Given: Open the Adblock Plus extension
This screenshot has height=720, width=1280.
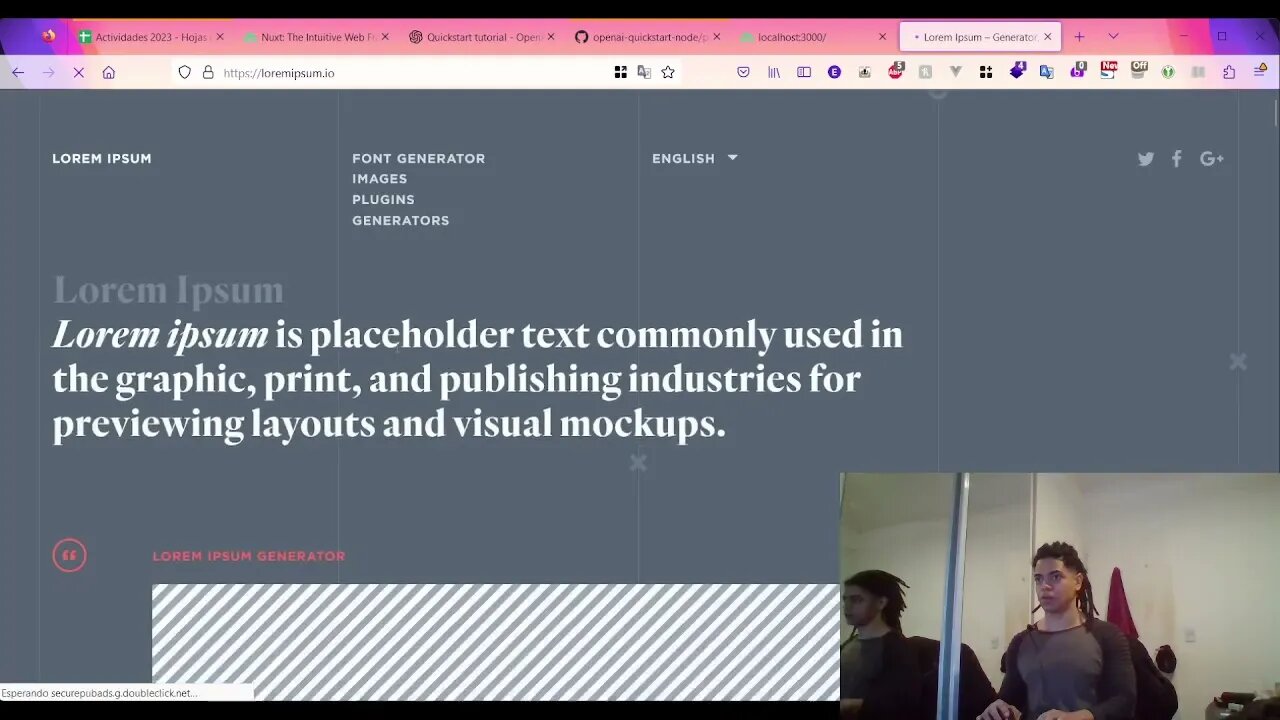Looking at the screenshot, I should coord(896,71).
